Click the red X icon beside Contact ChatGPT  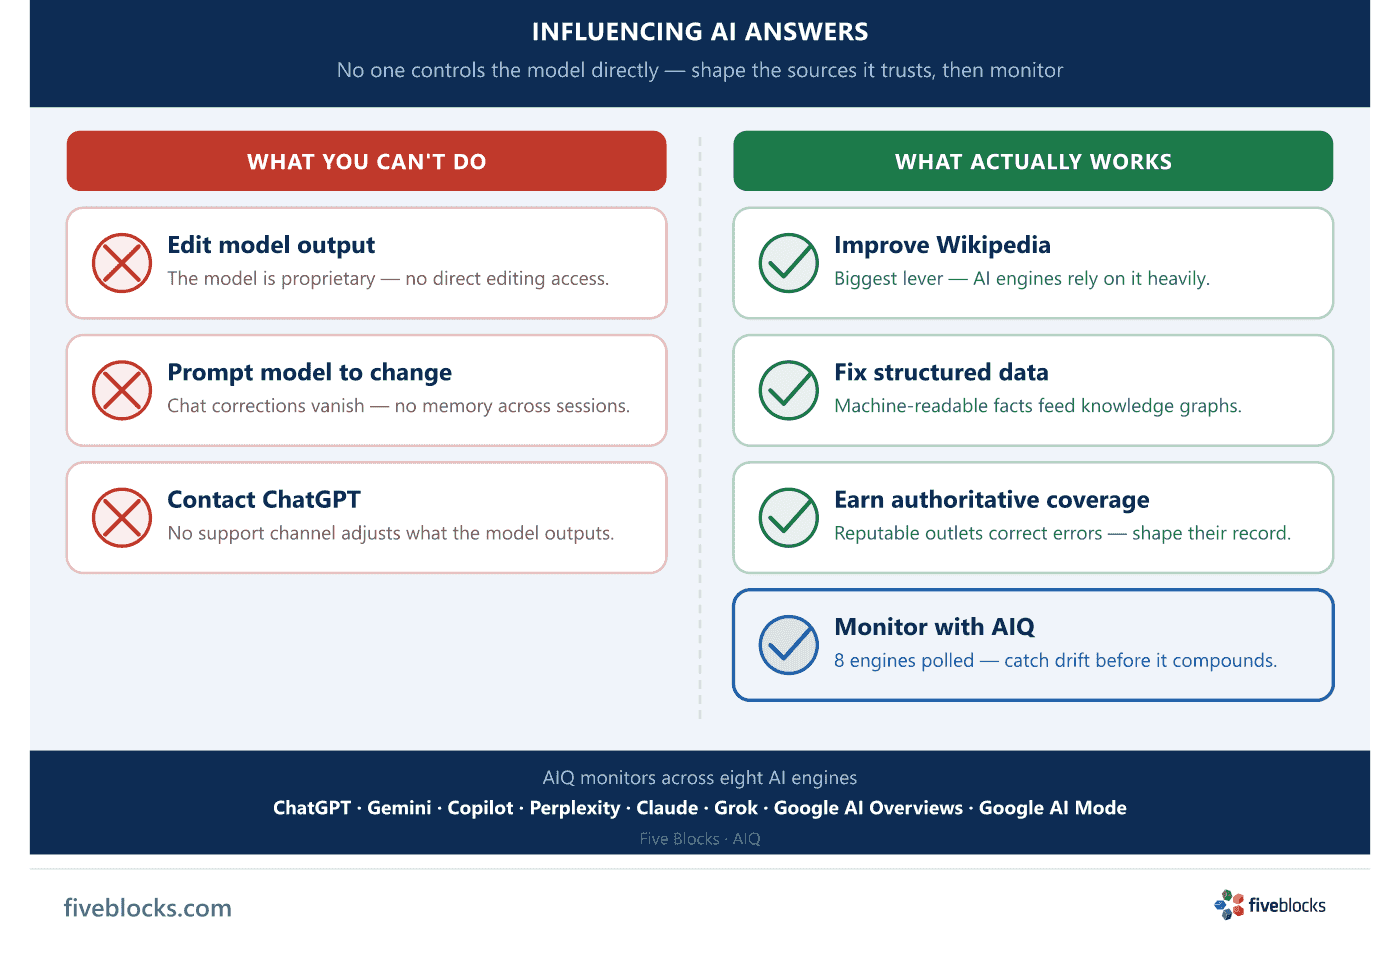click(122, 517)
